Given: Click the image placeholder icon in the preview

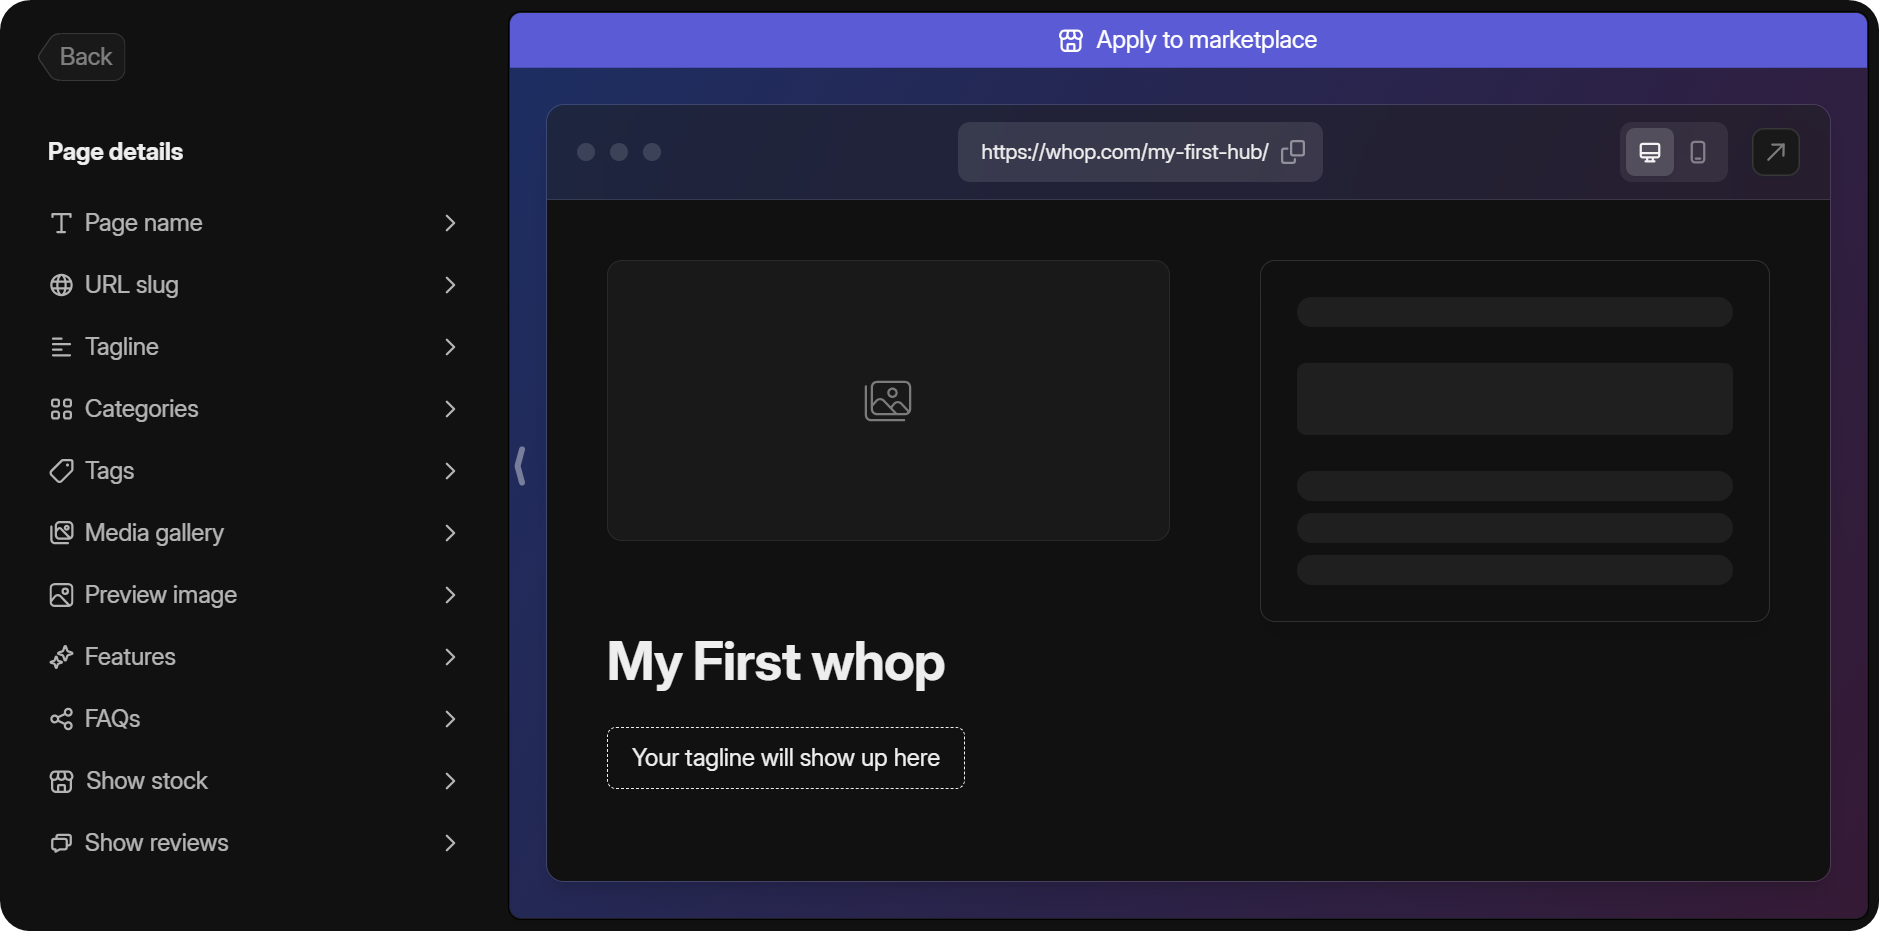Looking at the screenshot, I should [887, 400].
